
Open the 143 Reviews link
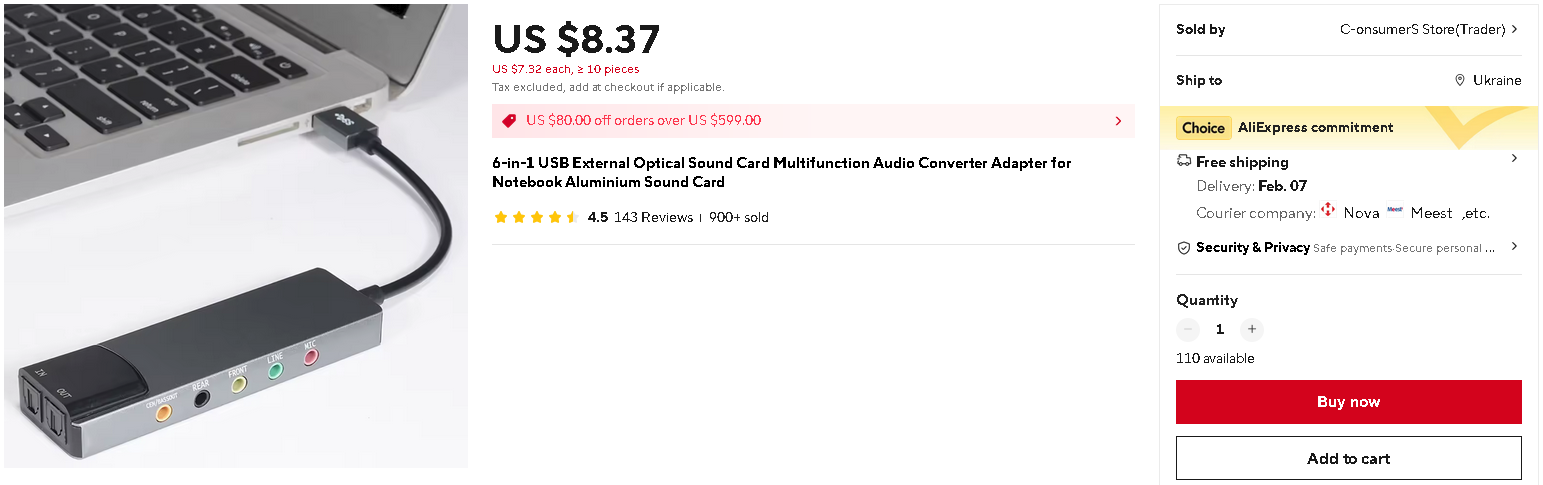[x=653, y=217]
